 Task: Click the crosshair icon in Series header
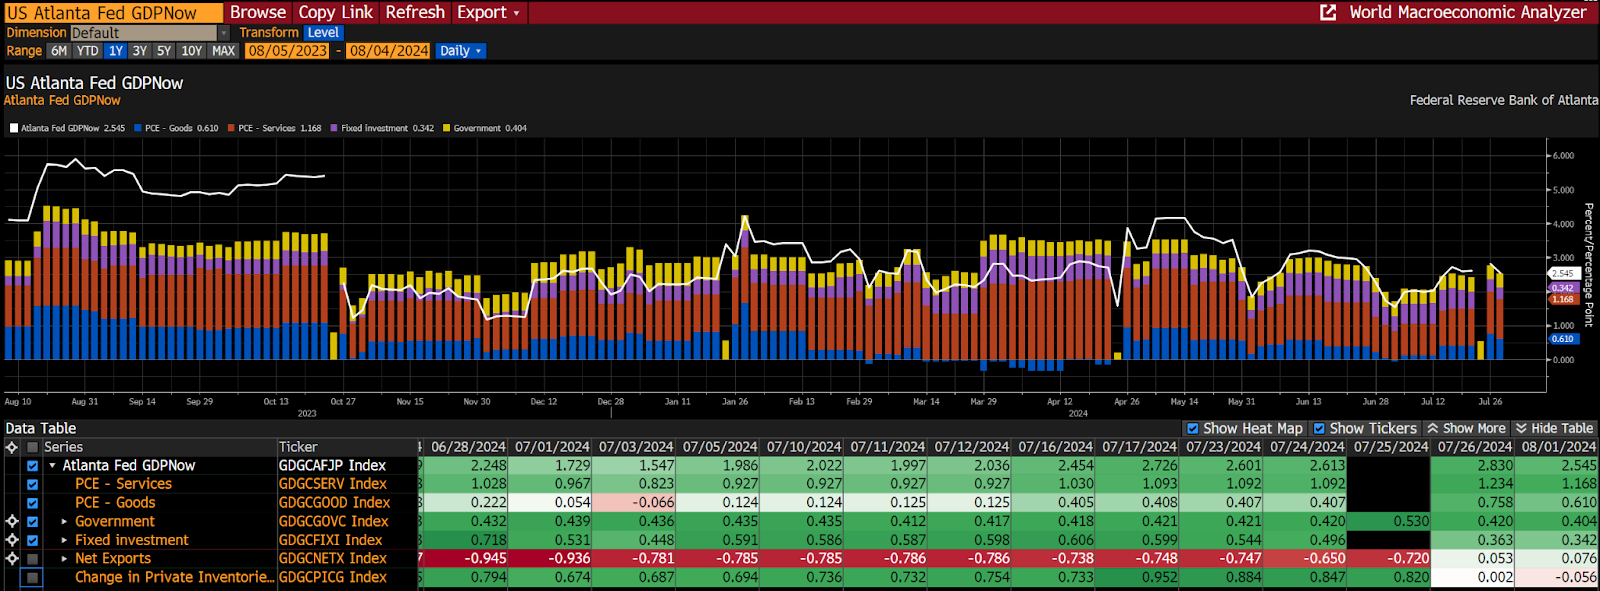(12, 447)
